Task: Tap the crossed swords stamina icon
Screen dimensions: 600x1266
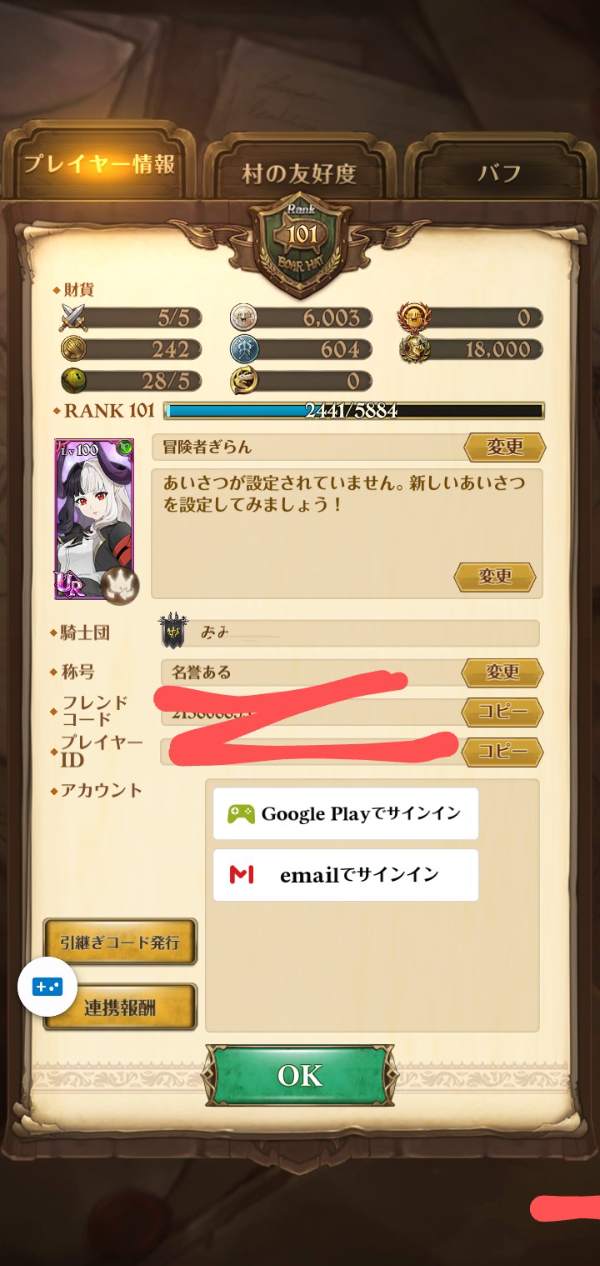Action: 73,318
